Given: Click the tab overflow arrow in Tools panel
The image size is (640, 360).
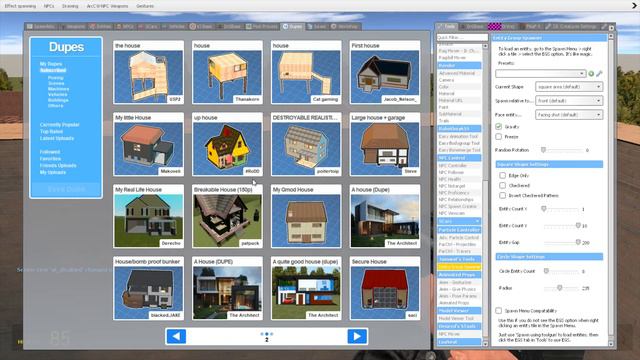Looking at the screenshot, I should (611, 28).
